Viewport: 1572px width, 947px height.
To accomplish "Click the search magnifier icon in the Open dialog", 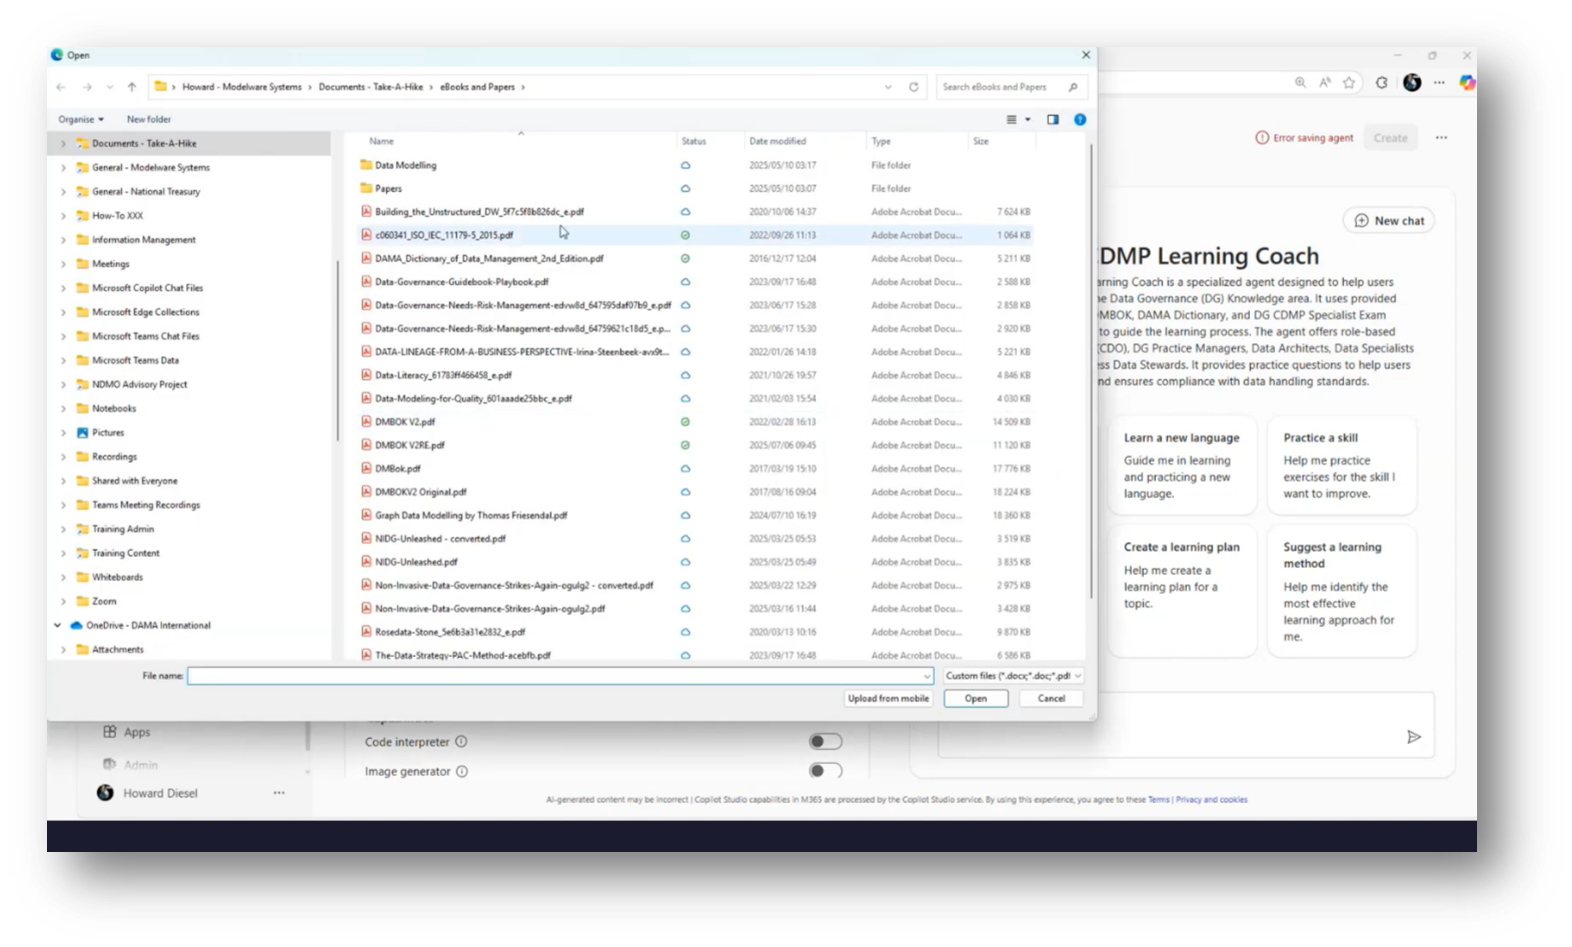I will (1073, 87).
